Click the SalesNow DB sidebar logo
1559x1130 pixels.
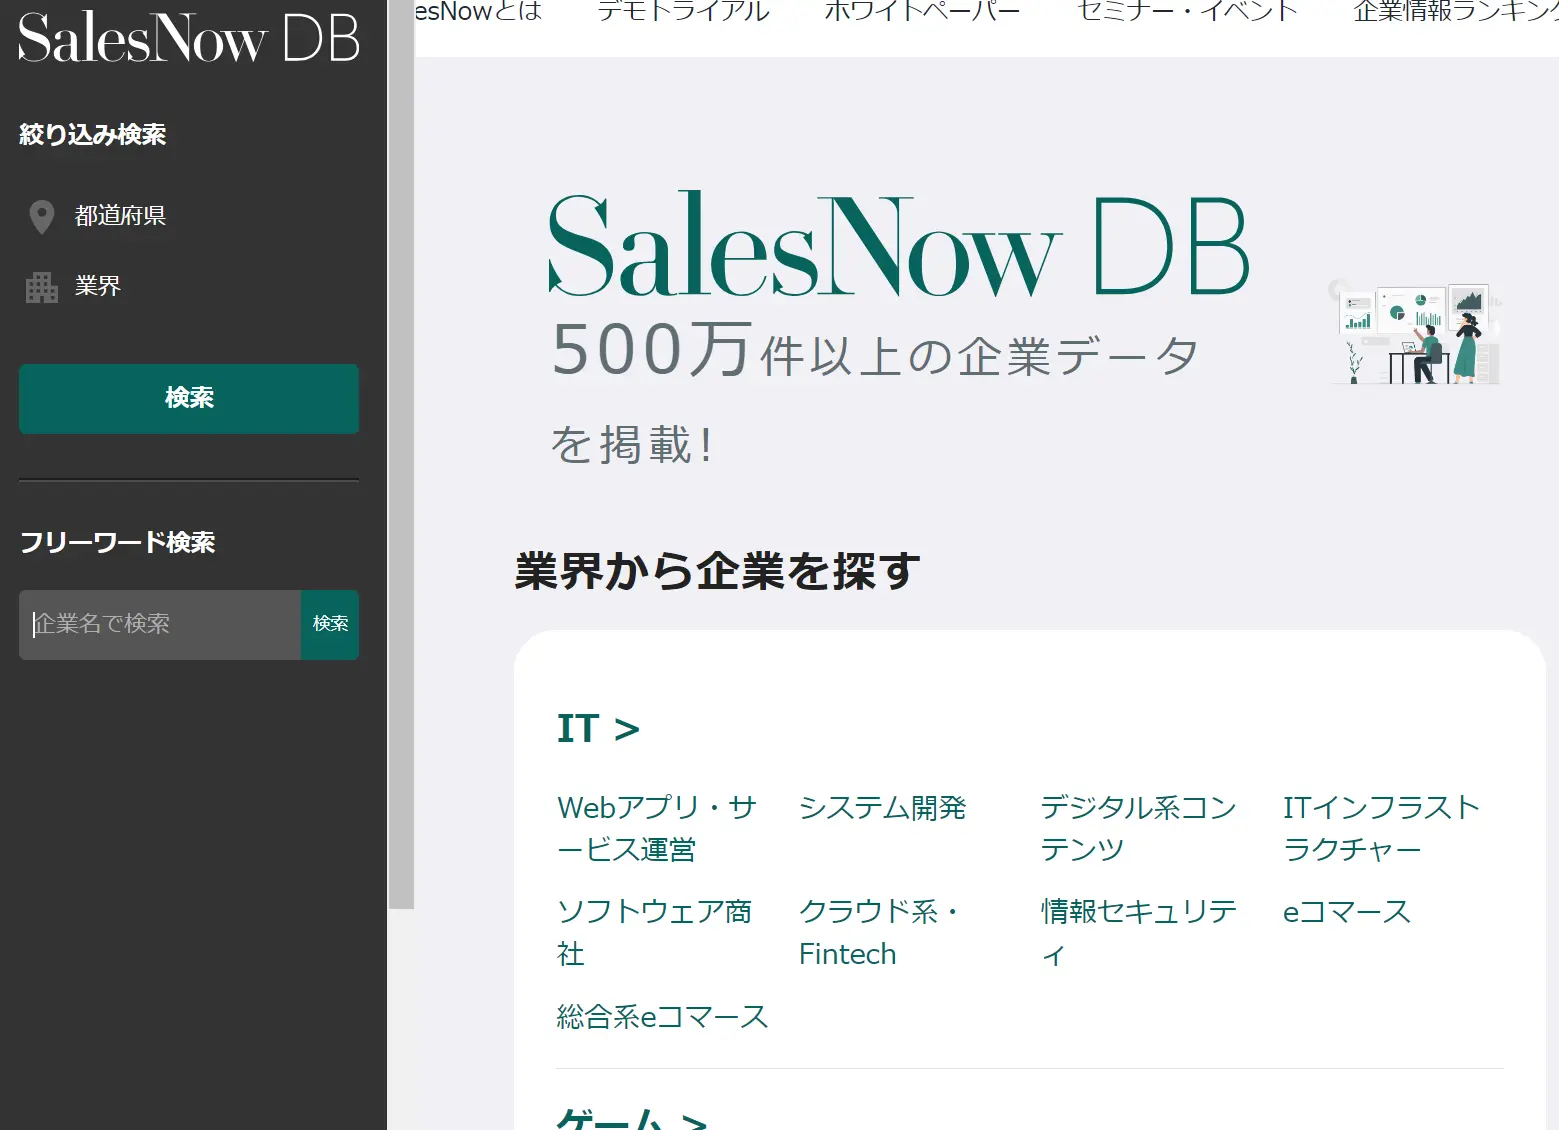(189, 38)
